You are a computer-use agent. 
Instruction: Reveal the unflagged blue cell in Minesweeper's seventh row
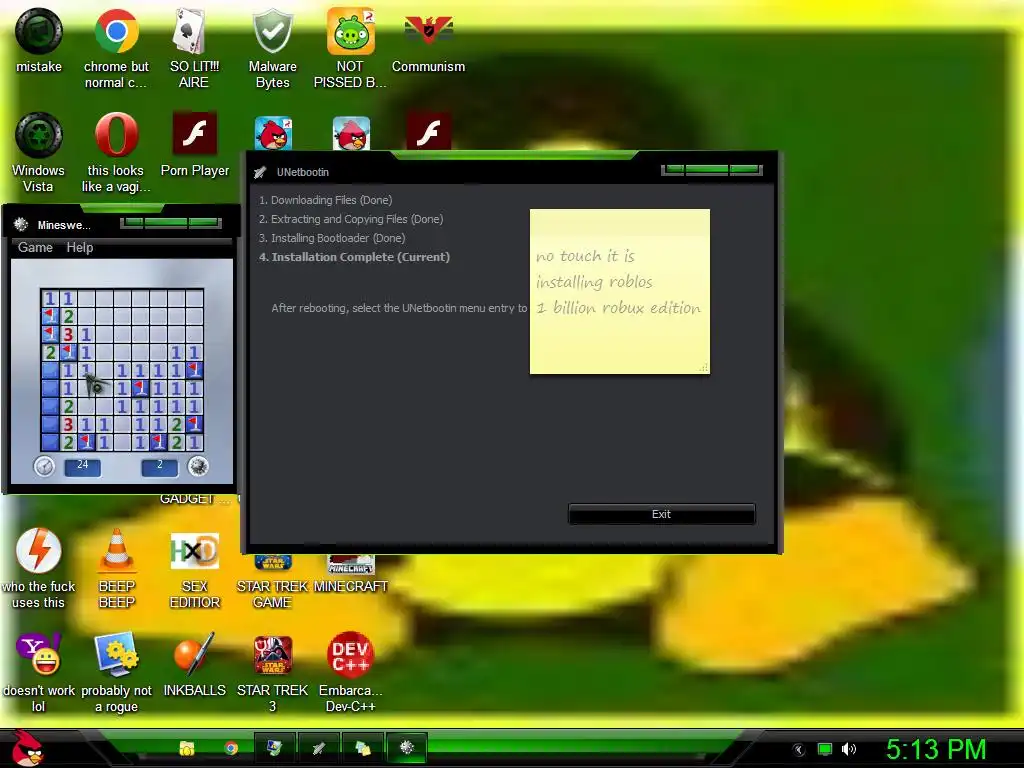pyautogui.click(x=50, y=406)
